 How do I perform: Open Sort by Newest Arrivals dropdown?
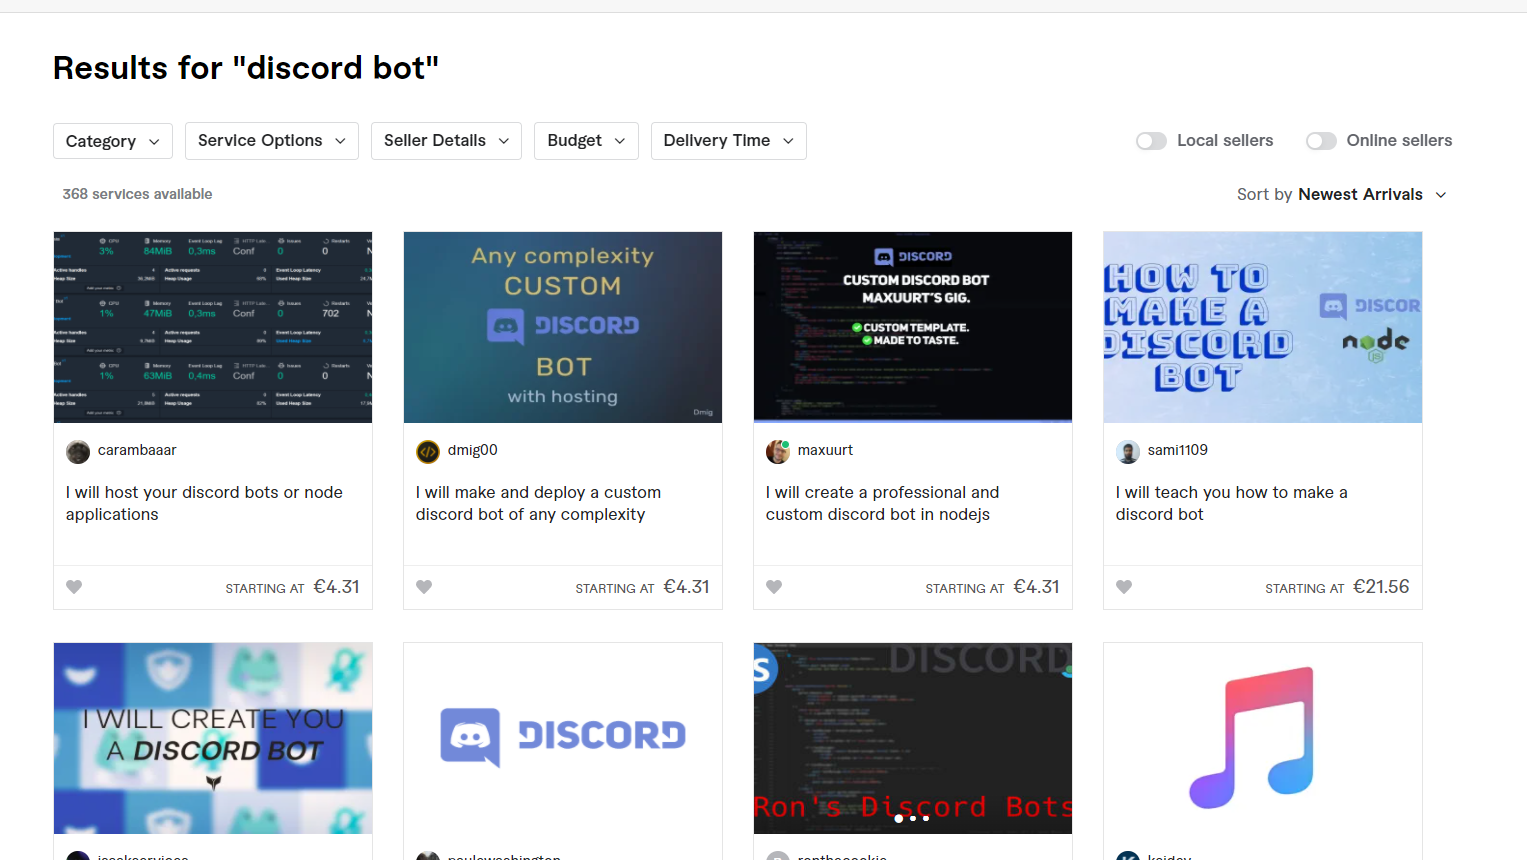1342,194
